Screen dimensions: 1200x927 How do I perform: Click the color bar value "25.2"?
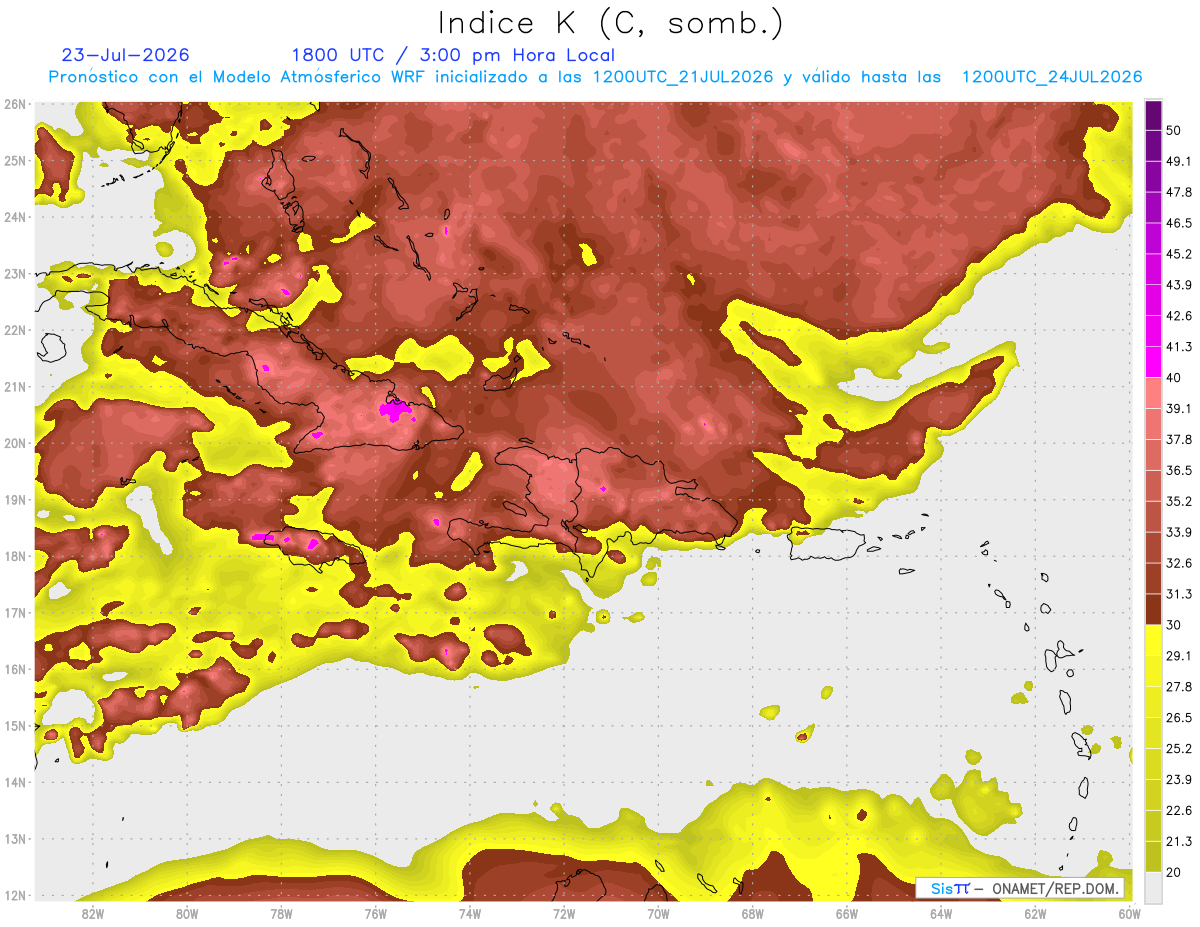1179,749
